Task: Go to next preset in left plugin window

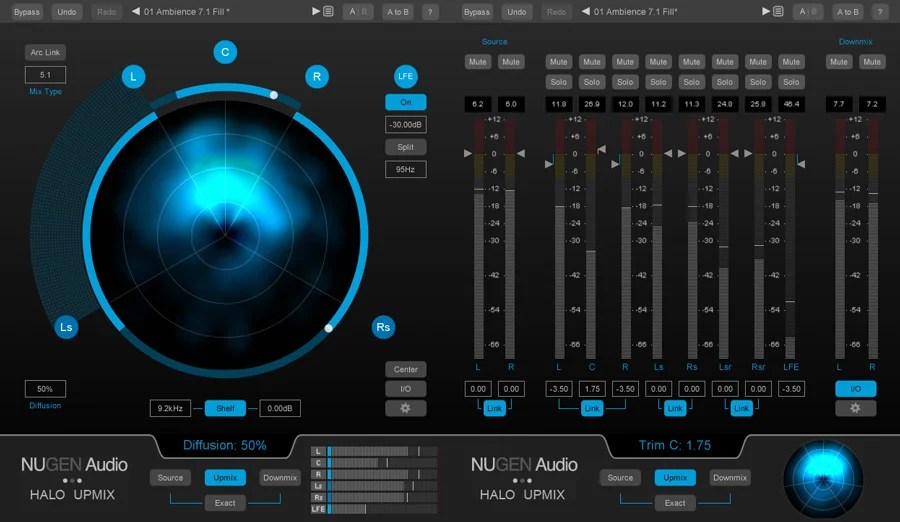Action: click(x=315, y=11)
